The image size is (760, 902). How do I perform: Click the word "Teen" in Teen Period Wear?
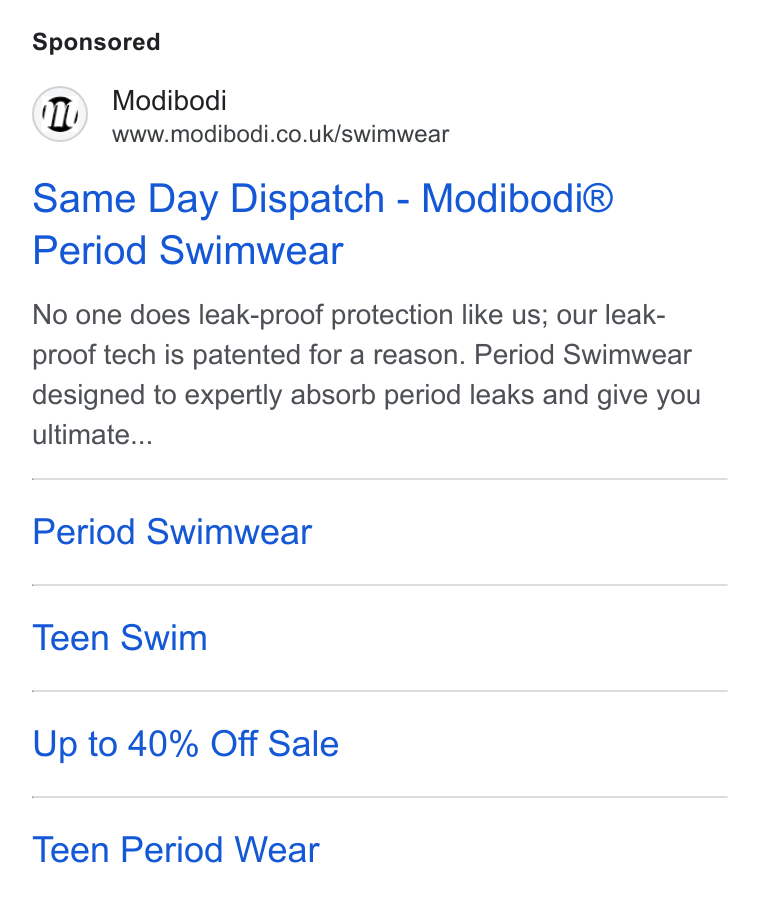71,850
